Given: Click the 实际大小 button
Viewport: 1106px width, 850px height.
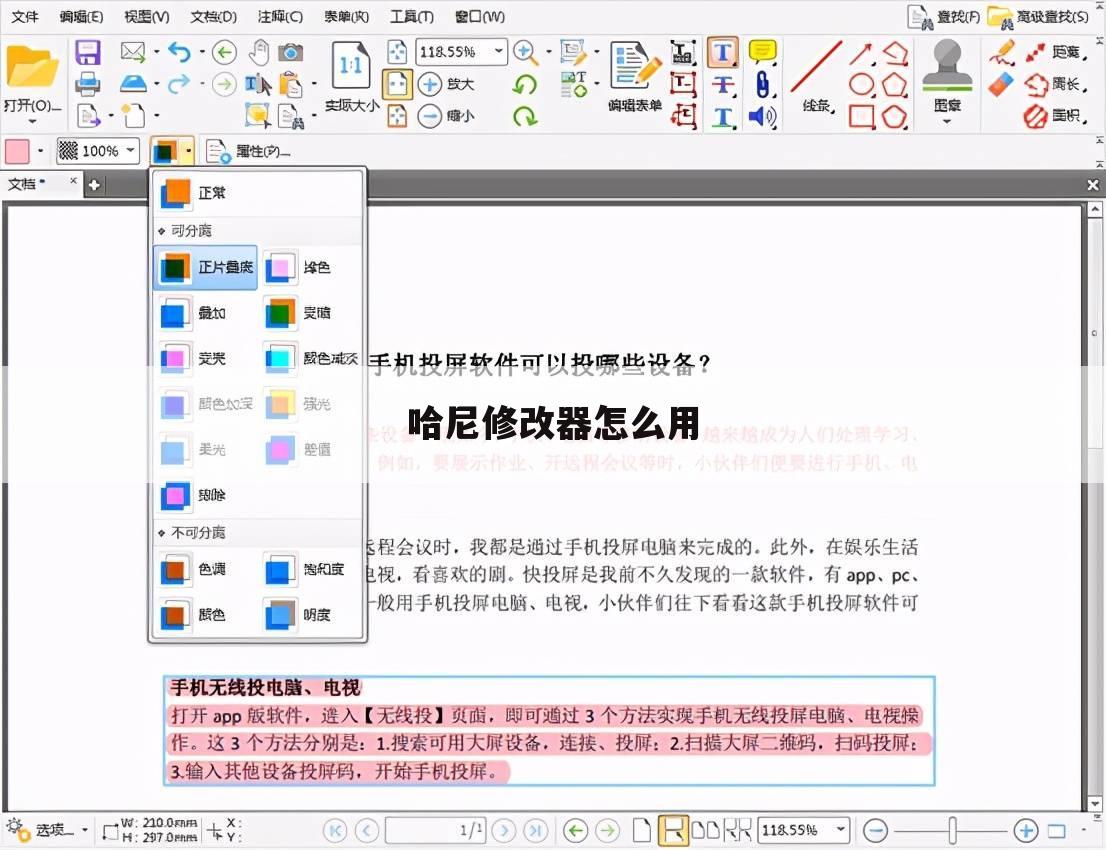Looking at the screenshot, I should (351, 78).
